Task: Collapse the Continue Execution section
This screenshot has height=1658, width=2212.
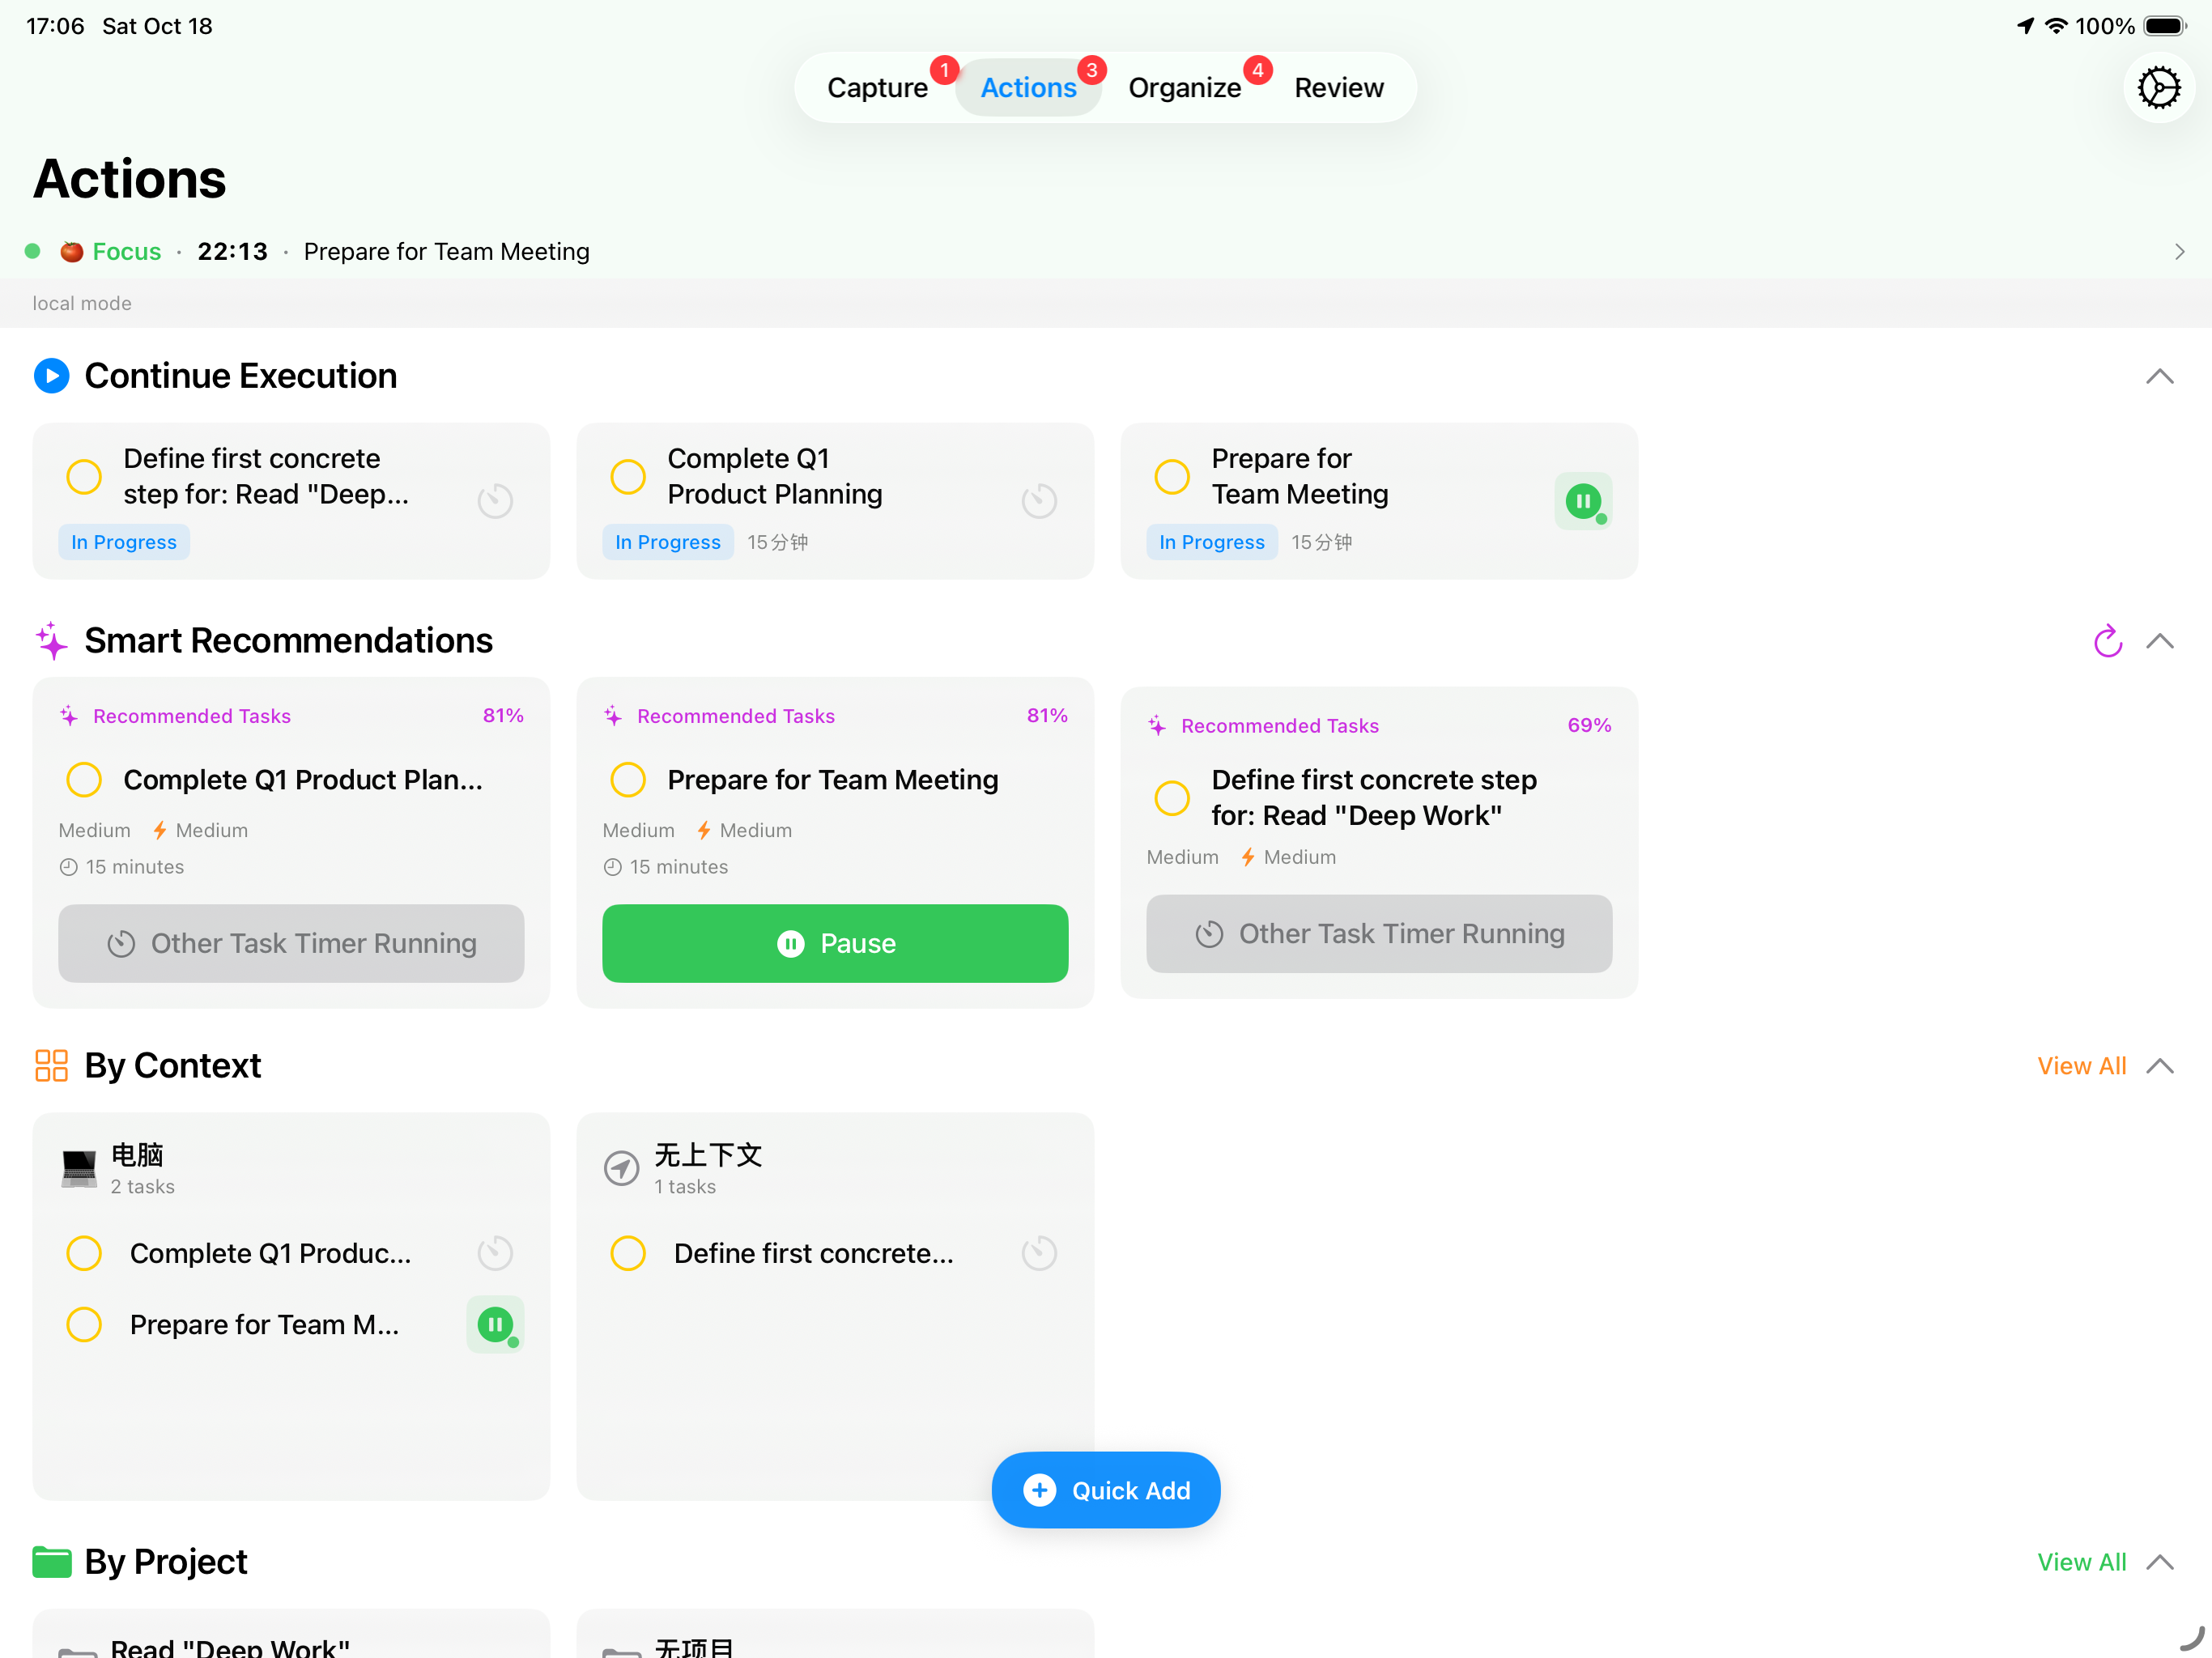Action: (2161, 376)
